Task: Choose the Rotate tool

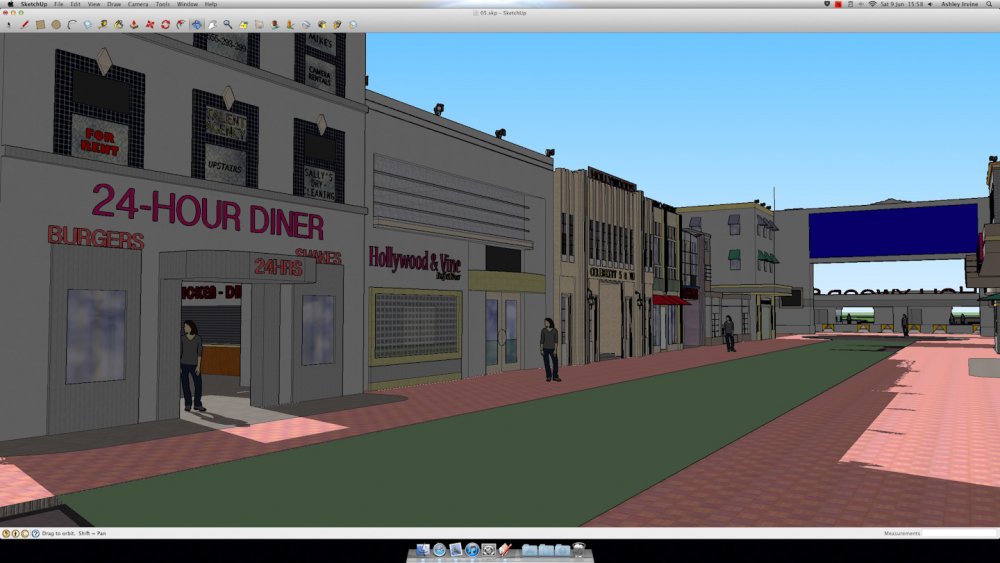Action: 165,25
